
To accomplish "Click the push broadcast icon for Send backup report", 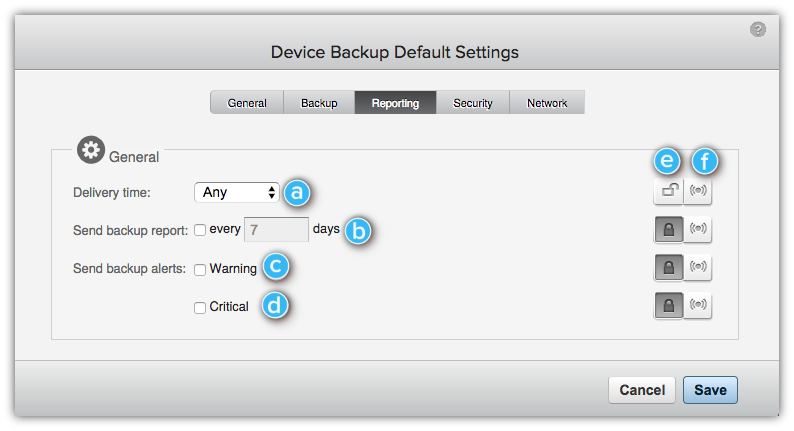I will [698, 229].
